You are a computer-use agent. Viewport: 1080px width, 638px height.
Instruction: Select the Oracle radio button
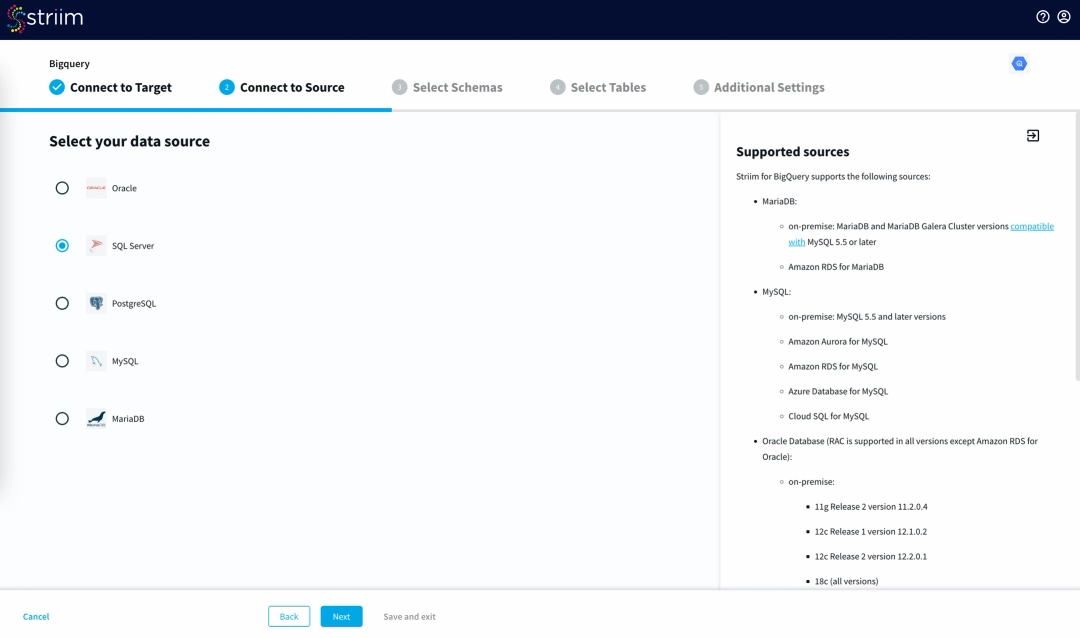[61, 187]
